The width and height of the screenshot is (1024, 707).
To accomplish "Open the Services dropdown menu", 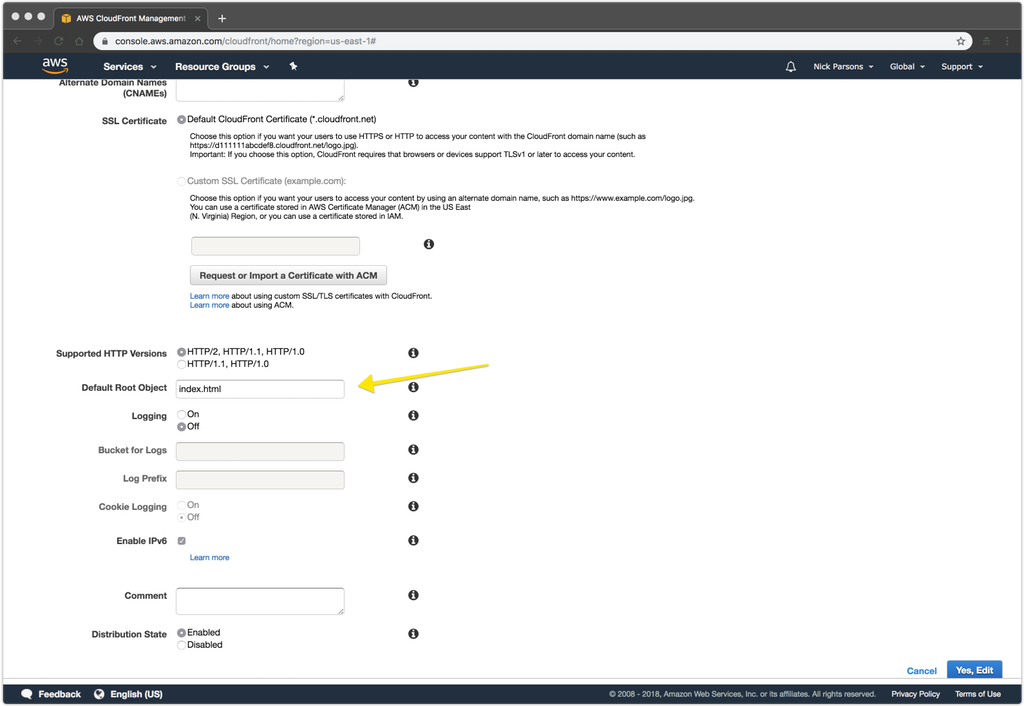I will click(x=130, y=67).
